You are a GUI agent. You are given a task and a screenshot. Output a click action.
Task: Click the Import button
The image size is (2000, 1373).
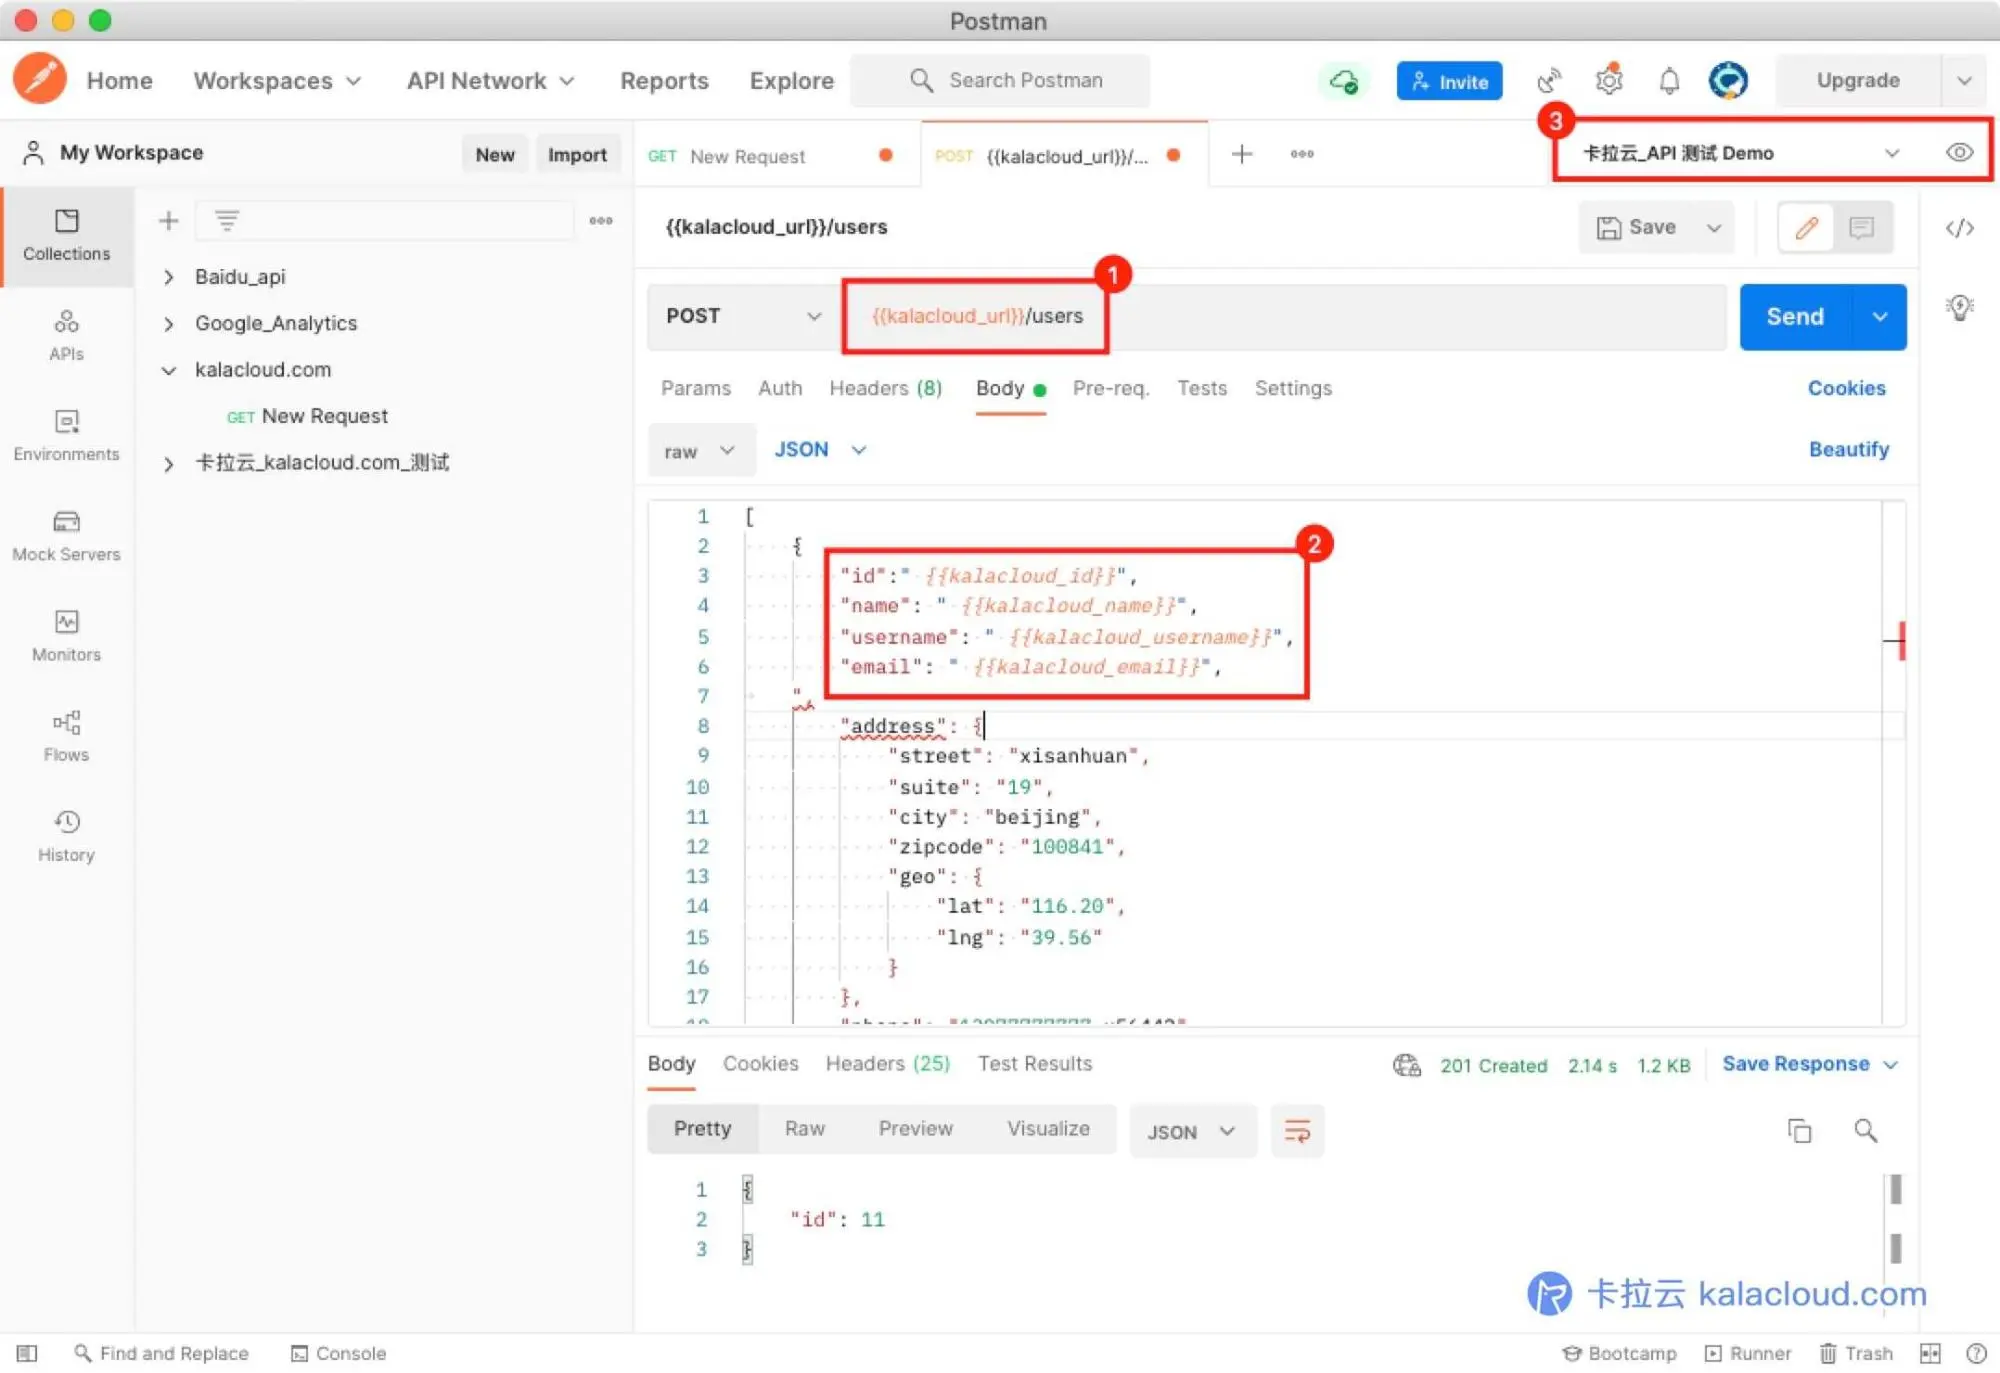pos(577,154)
